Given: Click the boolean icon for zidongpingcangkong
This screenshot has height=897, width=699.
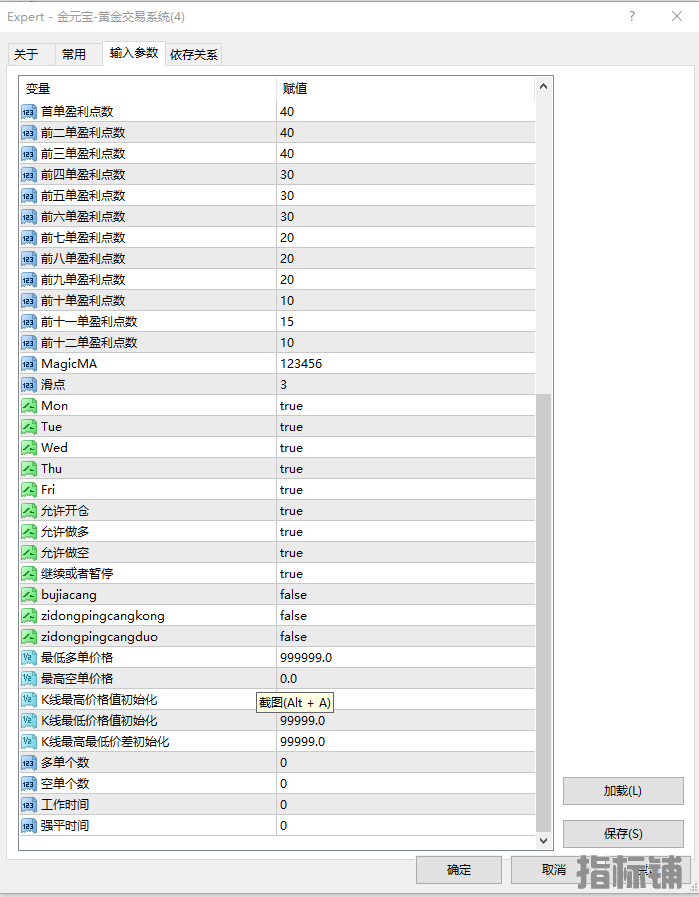Looking at the screenshot, I should click(x=29, y=616).
